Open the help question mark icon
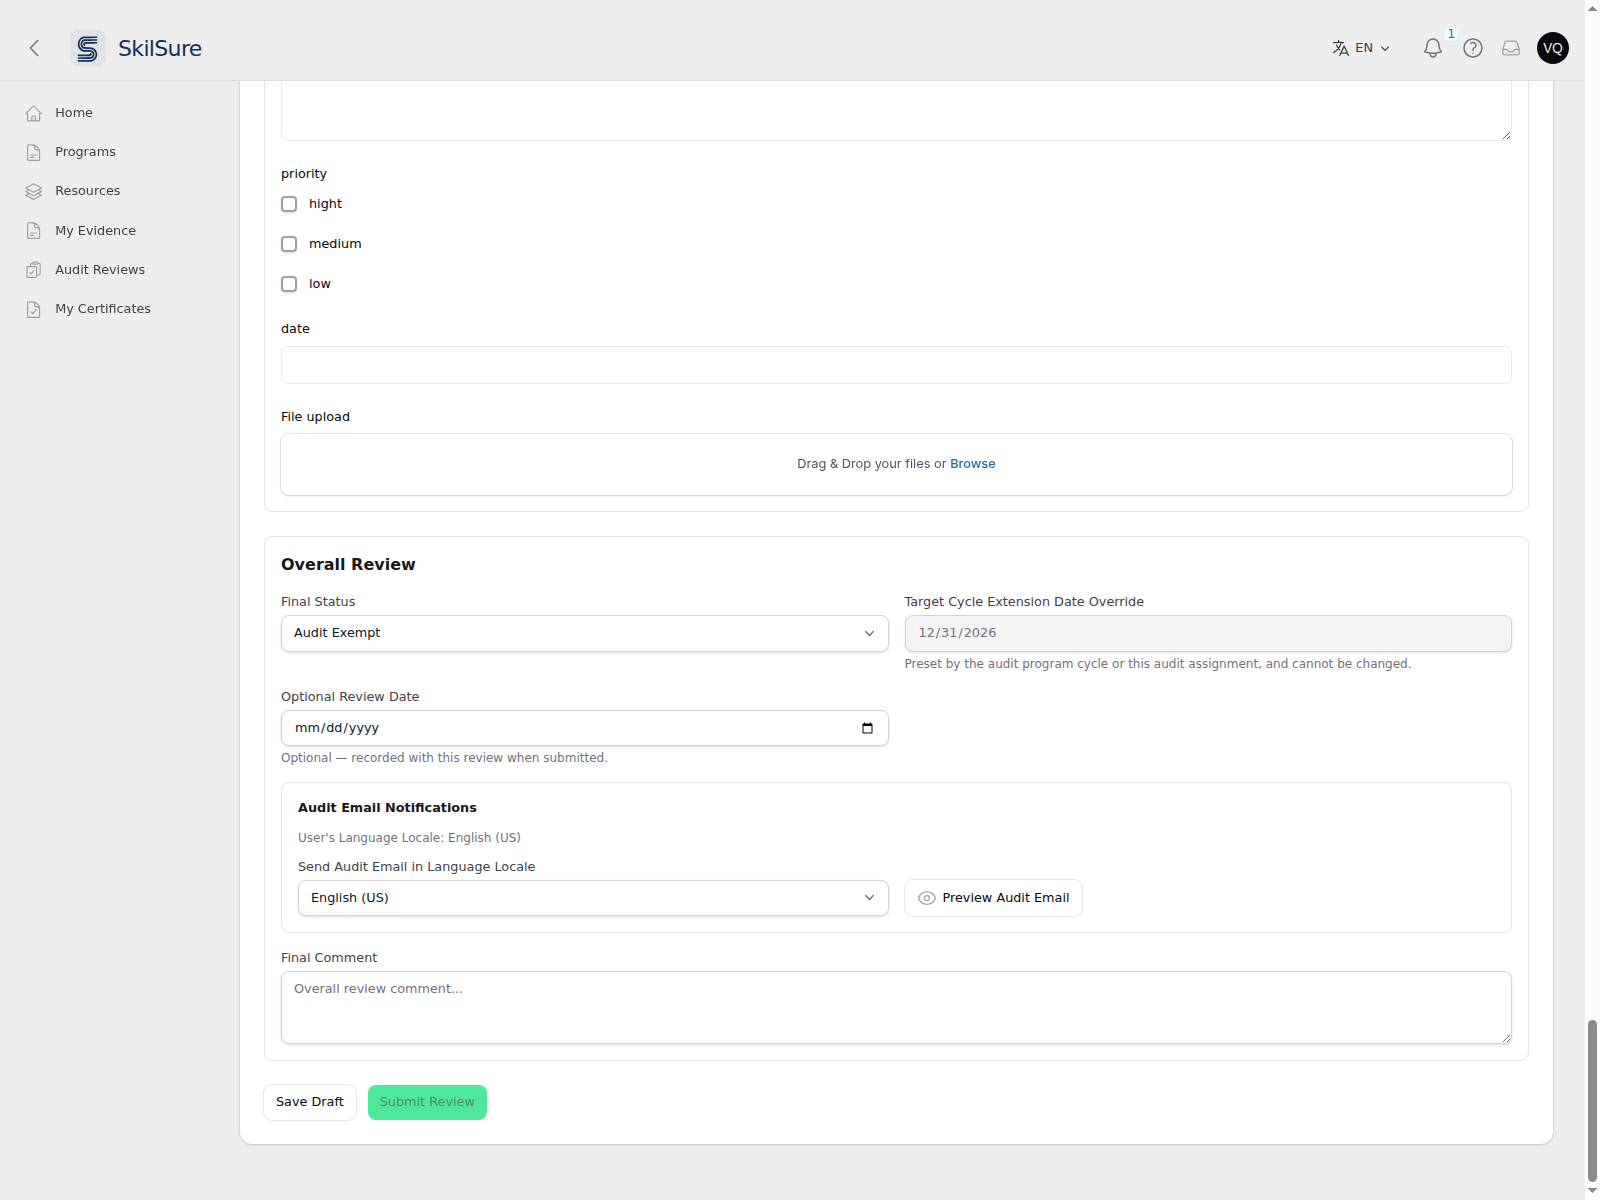Viewport: 1600px width, 1200px height. click(x=1472, y=48)
